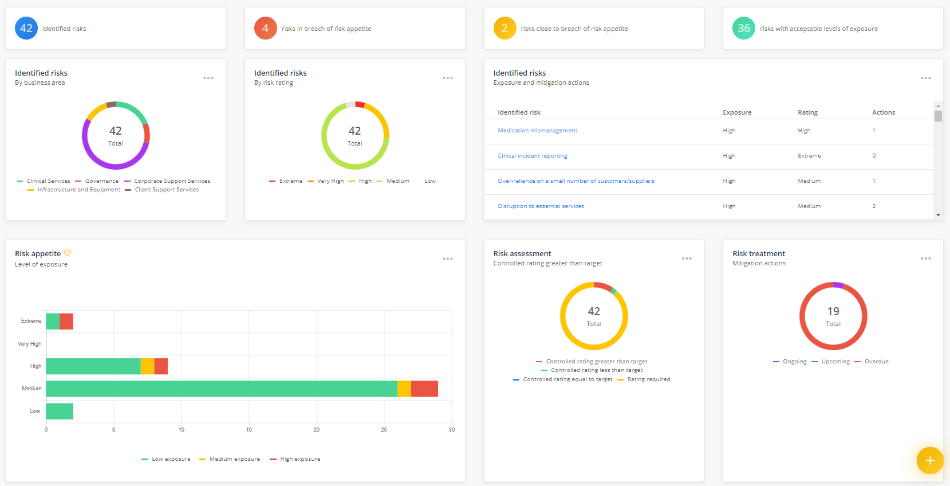Viewport: 950px width, 486px height.
Task: Open the Medication mismanagement risk link
Action: coord(537,130)
